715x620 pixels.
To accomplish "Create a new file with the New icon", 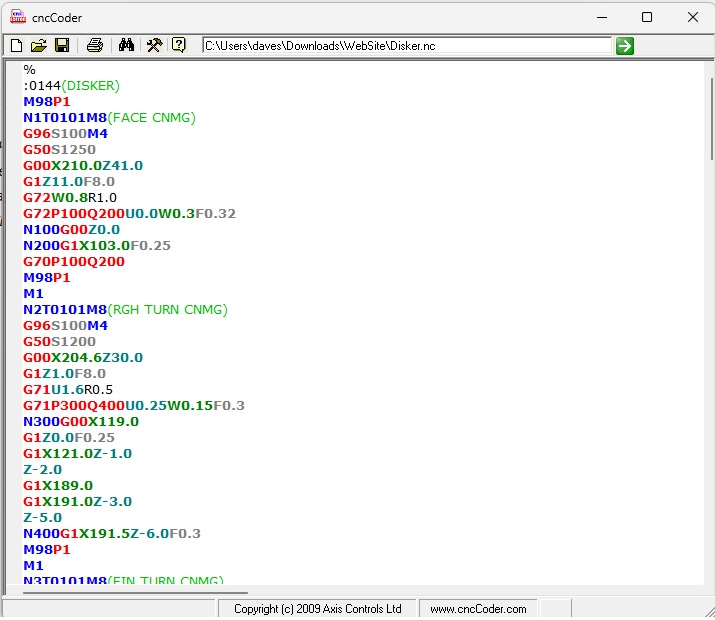I will (x=16, y=45).
